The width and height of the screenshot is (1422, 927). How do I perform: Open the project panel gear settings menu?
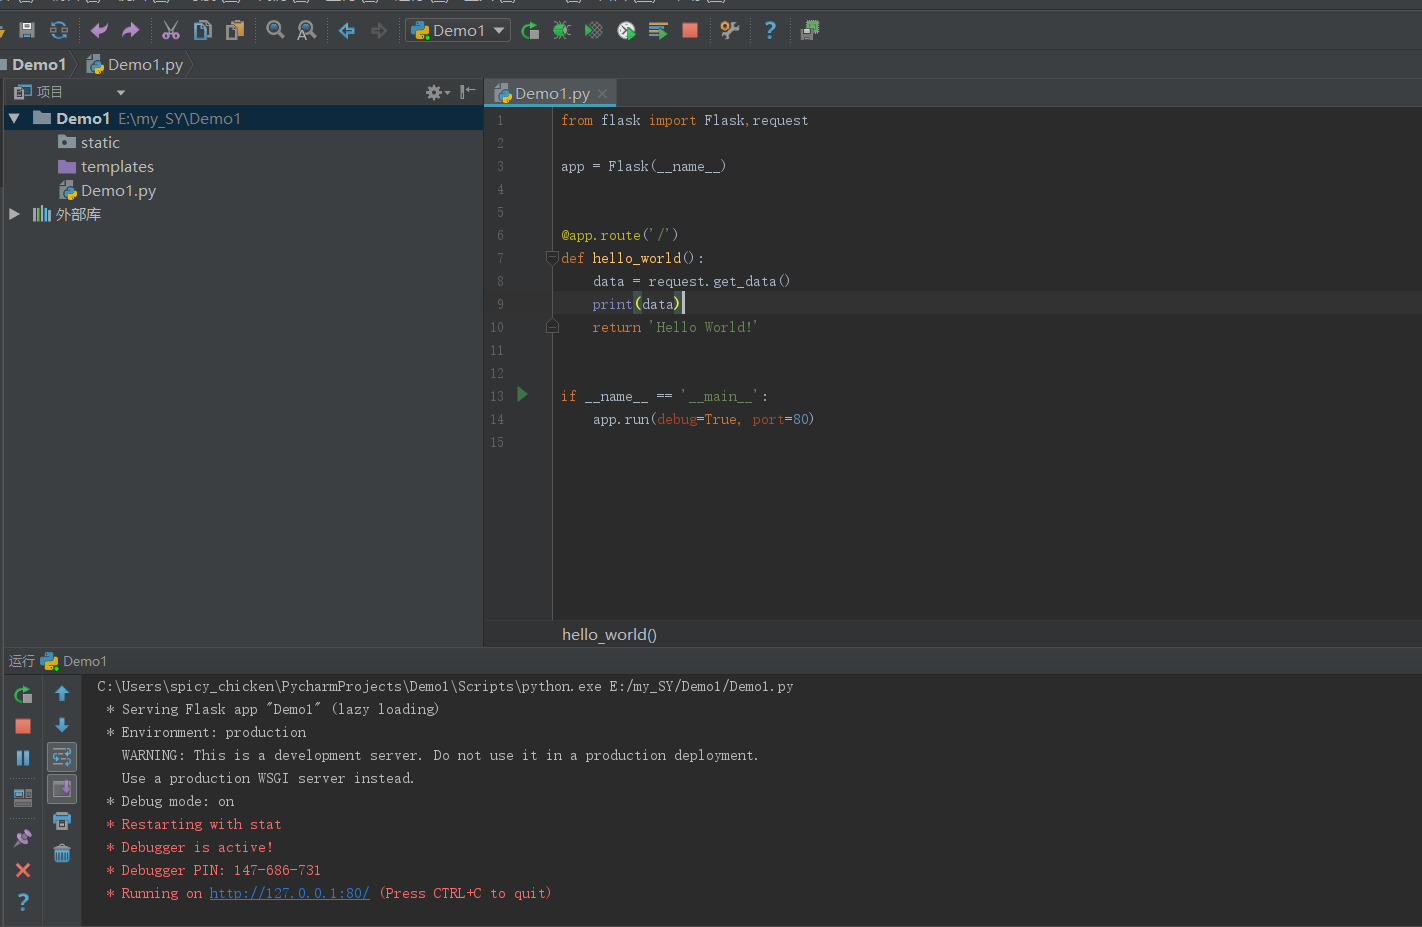point(437,92)
